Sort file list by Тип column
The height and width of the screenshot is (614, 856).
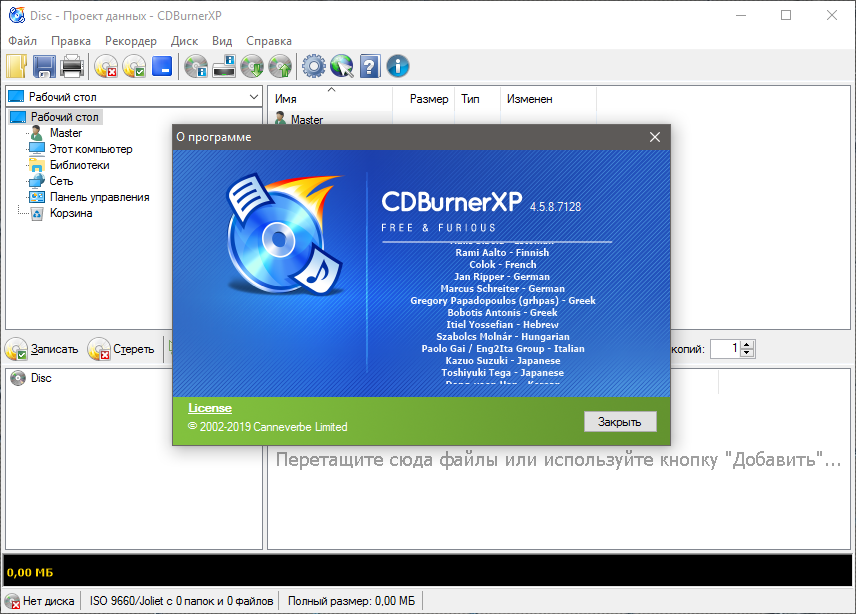point(478,99)
